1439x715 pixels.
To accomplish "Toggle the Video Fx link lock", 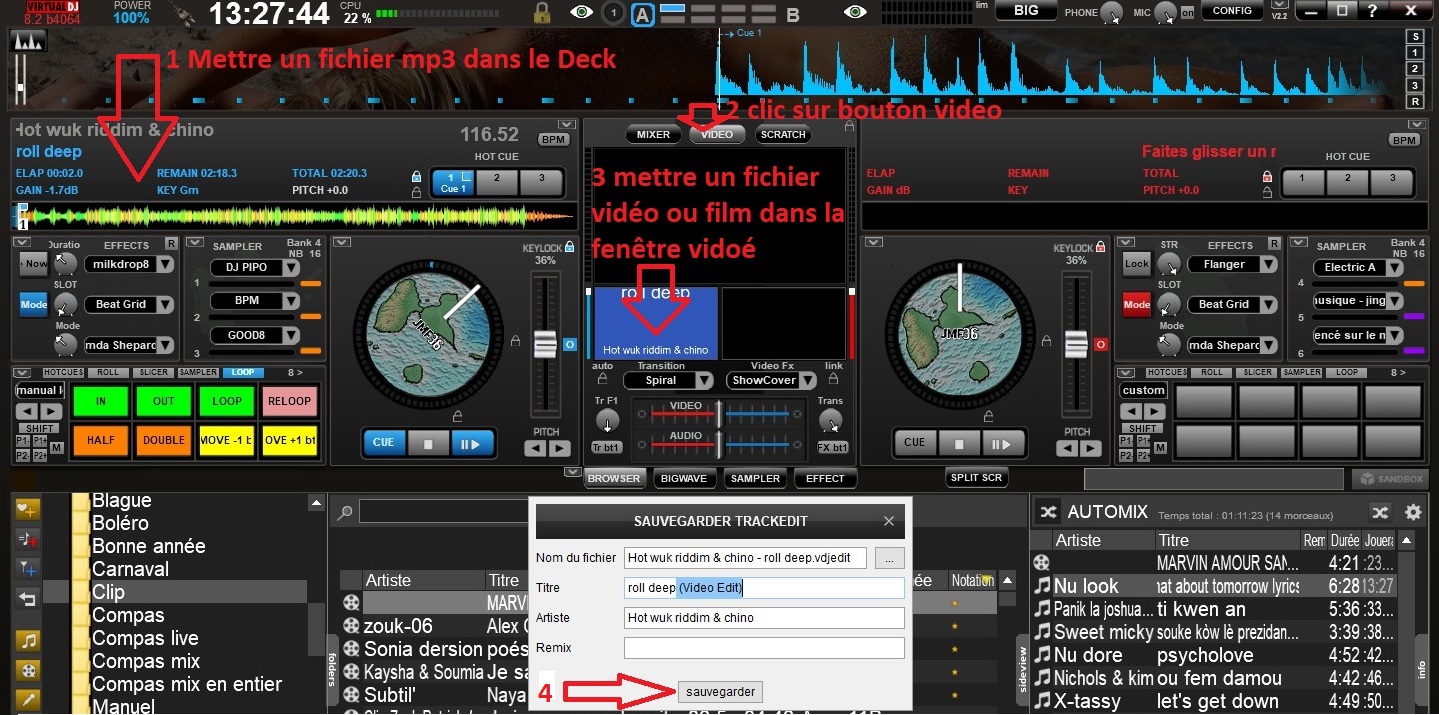I will pos(834,379).
